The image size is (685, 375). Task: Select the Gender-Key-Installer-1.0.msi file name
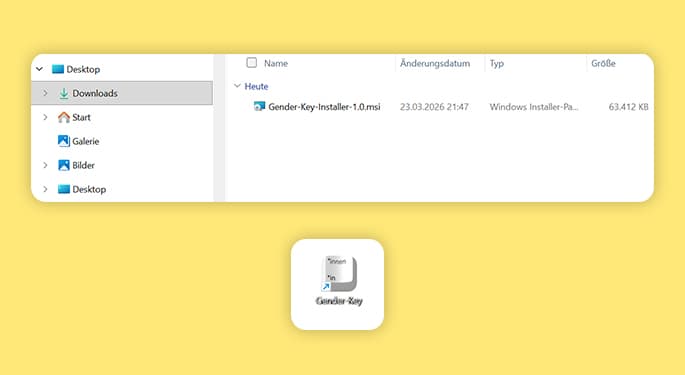coord(324,107)
